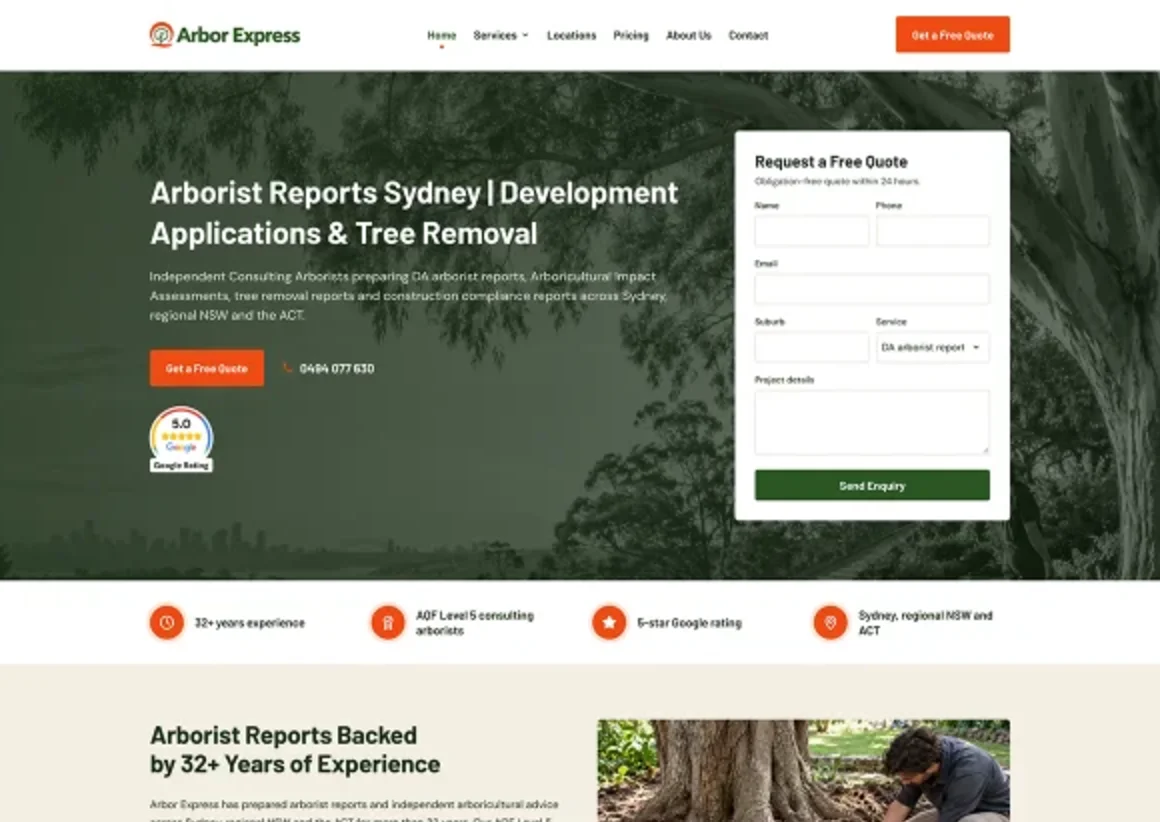Click the certificate icon beside AQF Level 5
Viewport: 1160px width, 822px height.
pos(388,623)
